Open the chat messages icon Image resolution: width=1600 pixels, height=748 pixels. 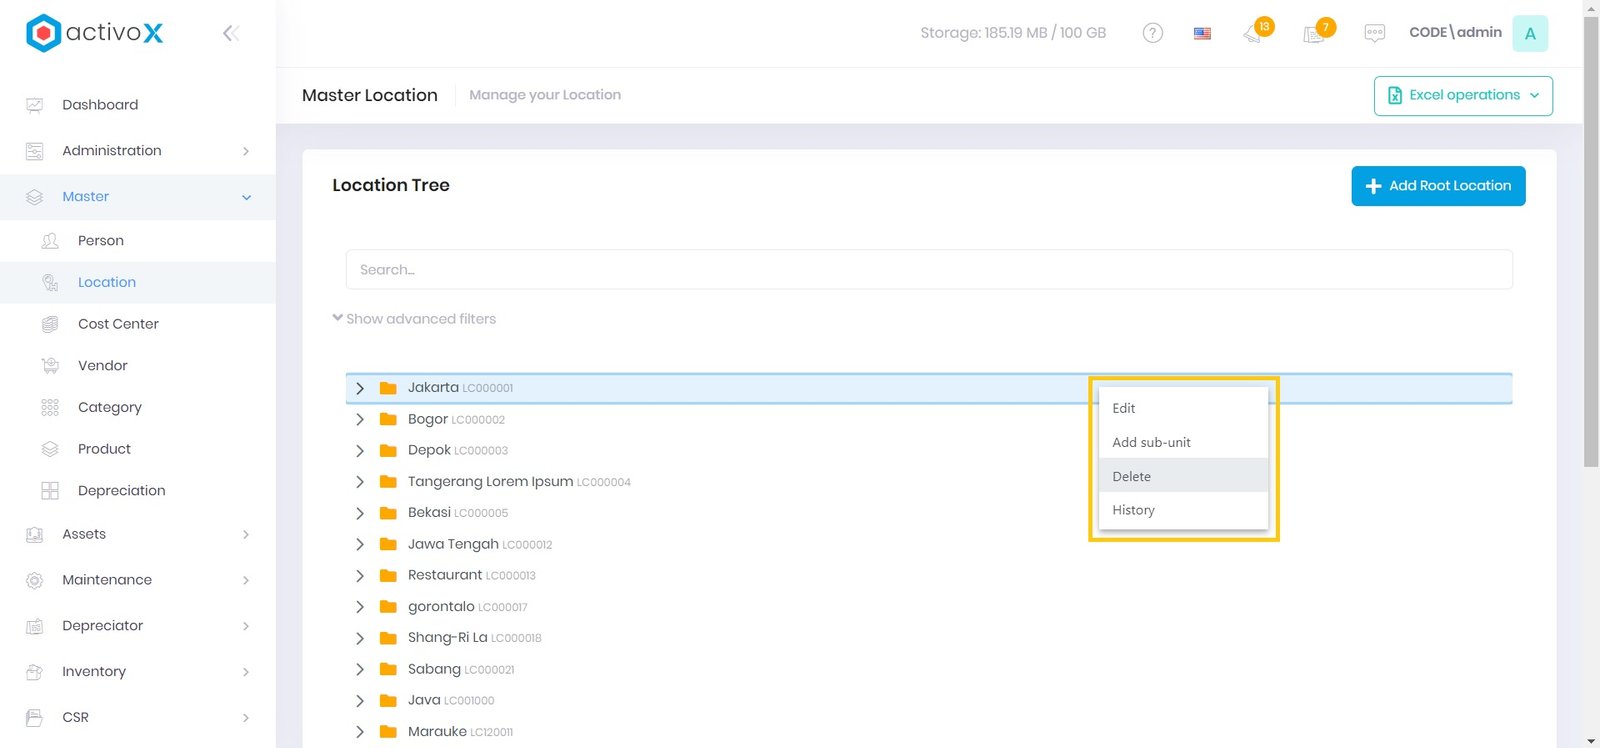coord(1374,33)
